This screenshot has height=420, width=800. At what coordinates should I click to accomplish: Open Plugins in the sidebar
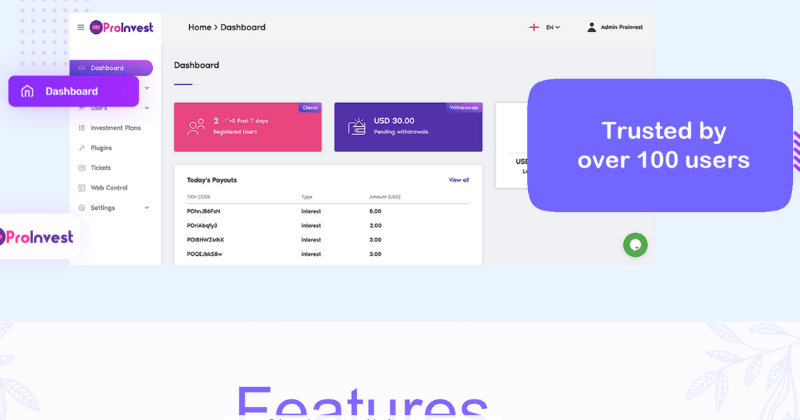(x=101, y=148)
